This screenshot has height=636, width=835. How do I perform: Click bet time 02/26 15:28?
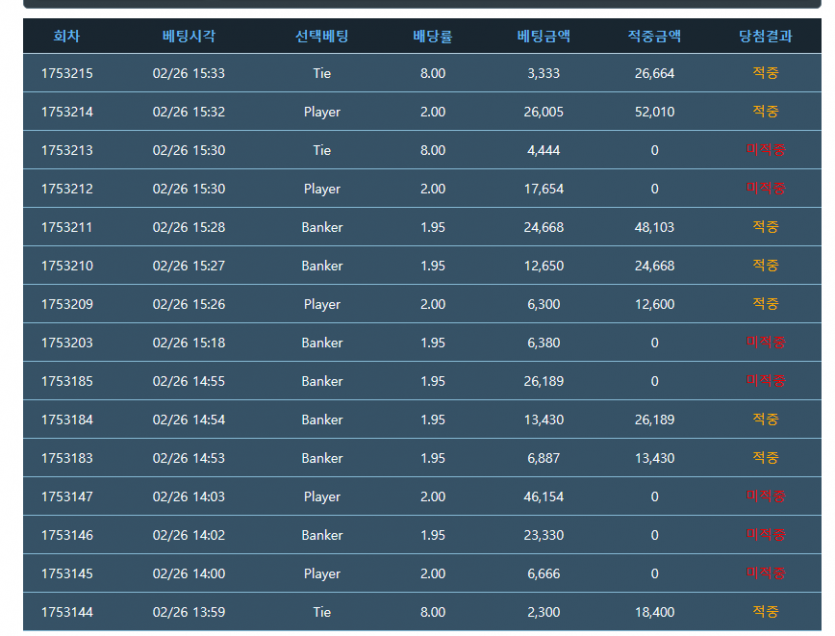click(189, 227)
